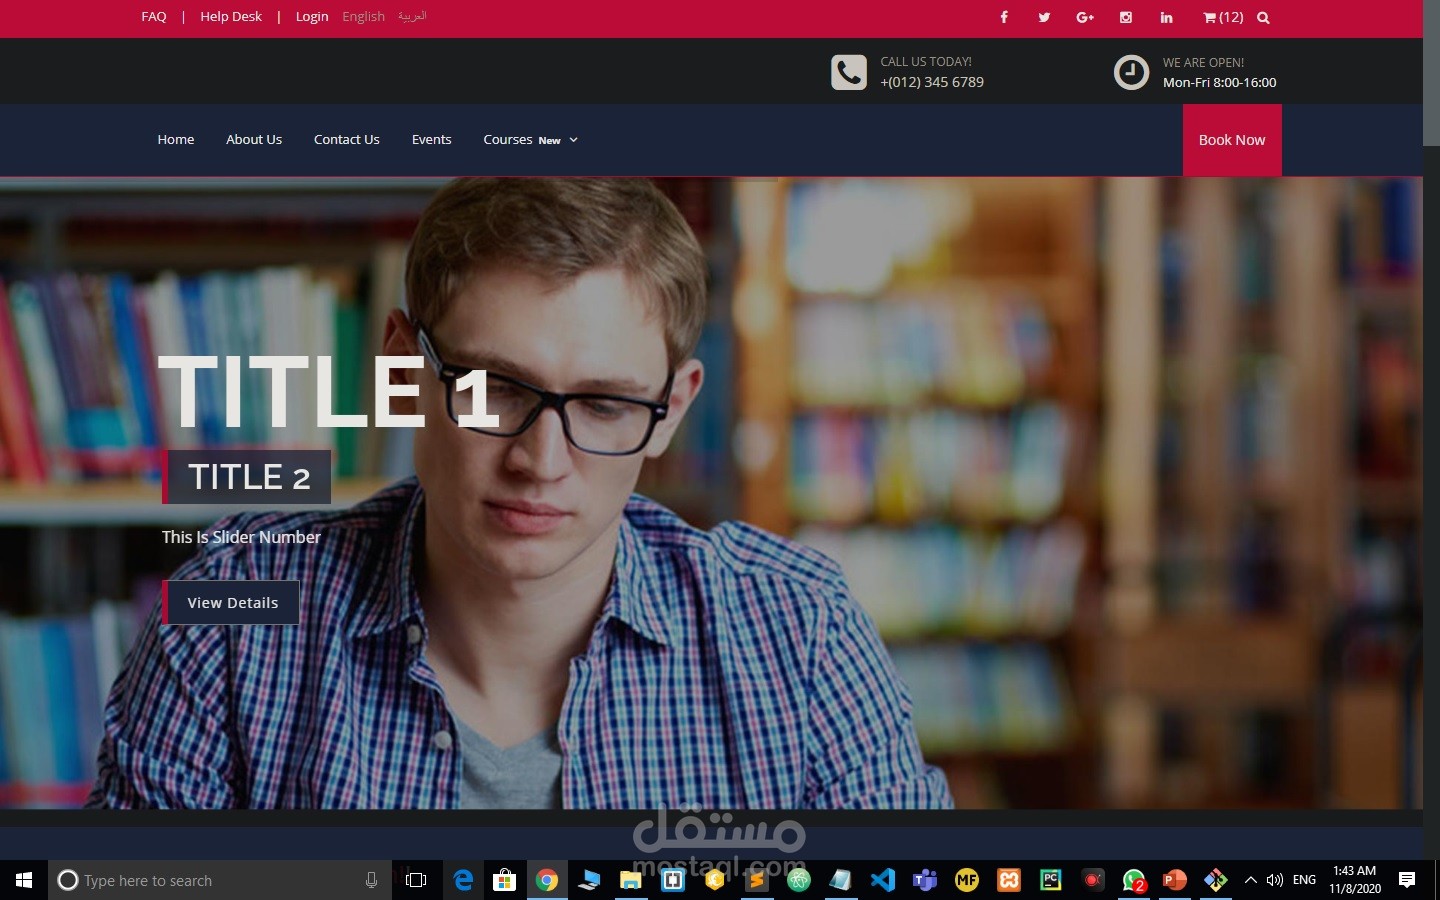Click the clock icon beside We Are Open
Image resolution: width=1440 pixels, height=900 pixels.
(x=1131, y=72)
